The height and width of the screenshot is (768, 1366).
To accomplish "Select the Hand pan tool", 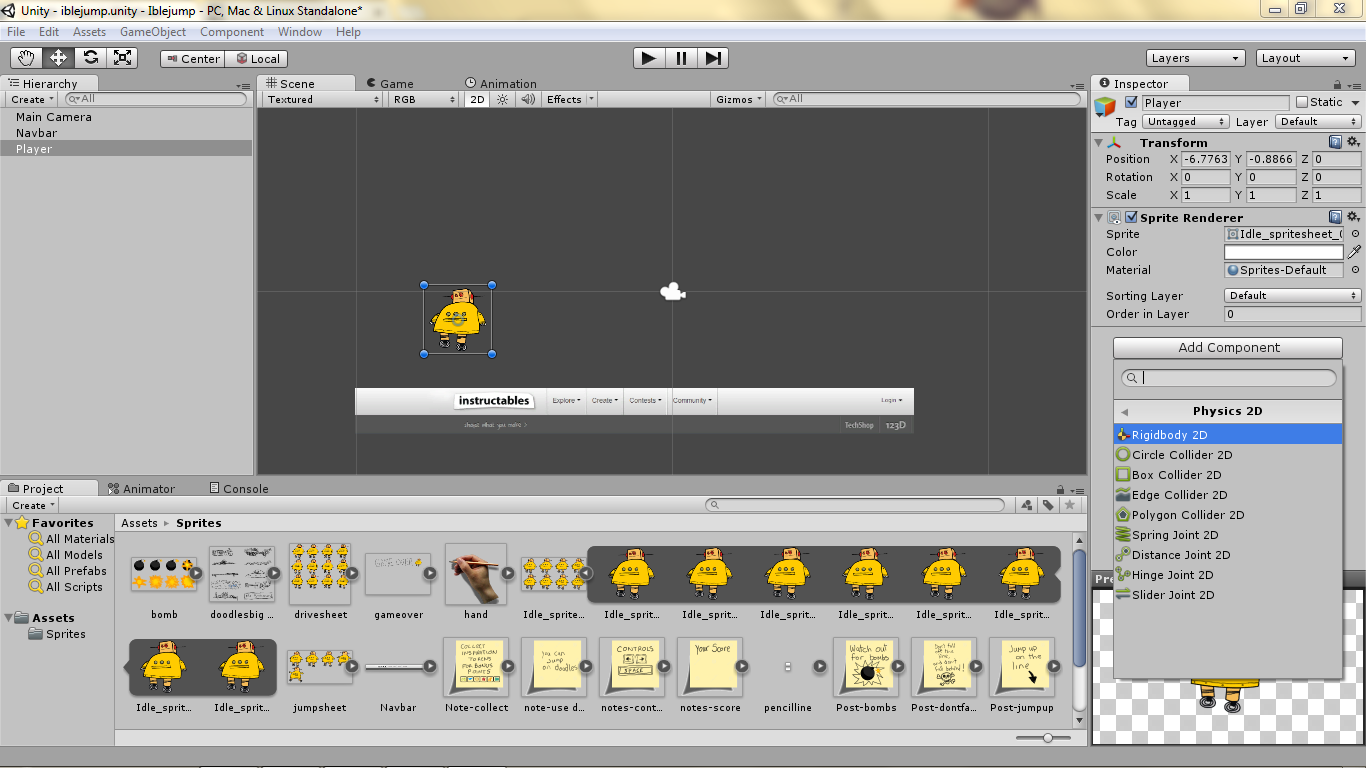I will 26,58.
